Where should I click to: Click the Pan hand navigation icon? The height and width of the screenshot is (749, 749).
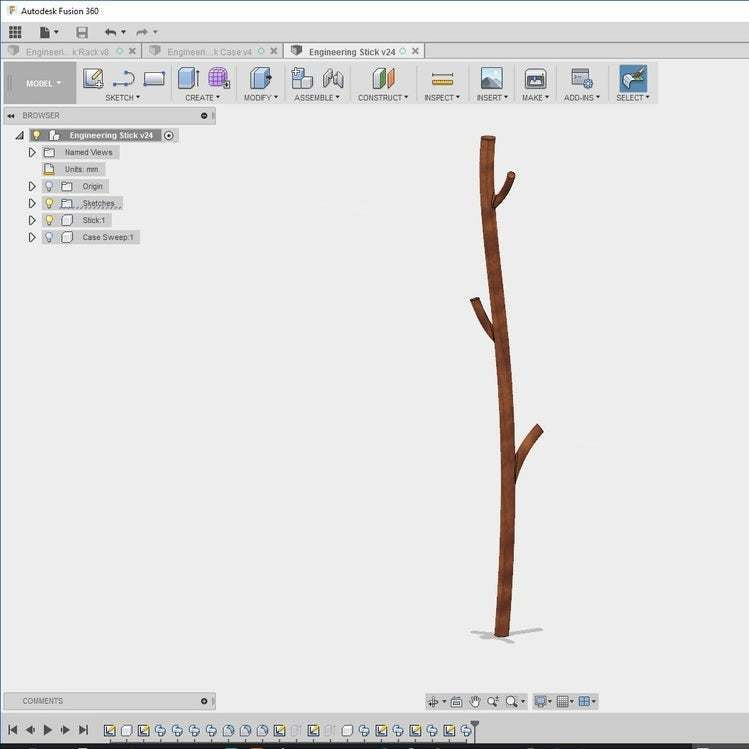pyautogui.click(x=475, y=702)
